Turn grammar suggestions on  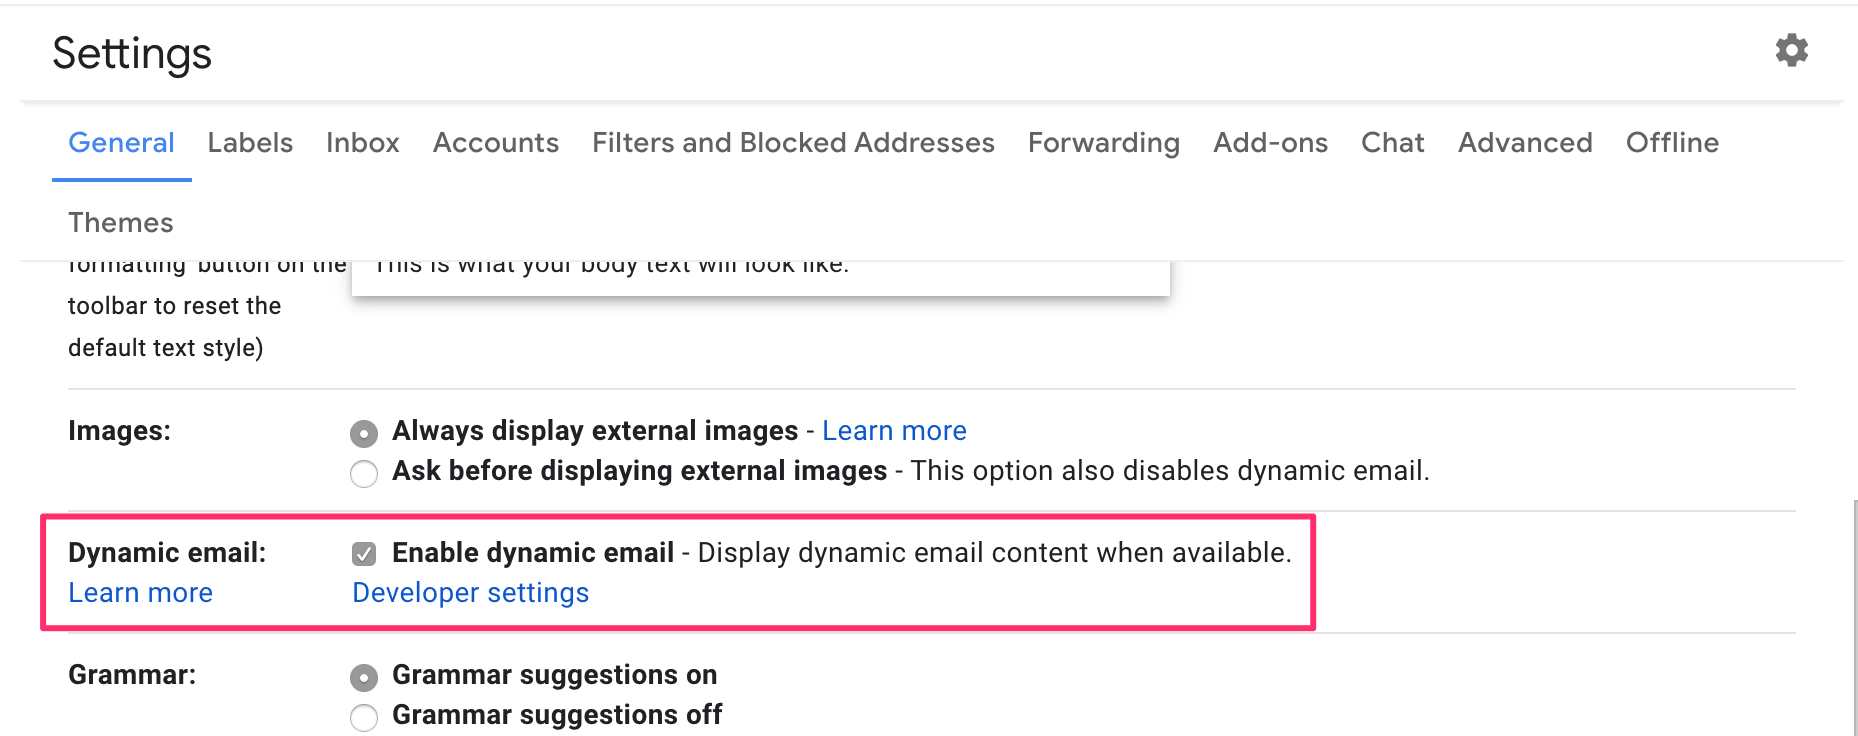pos(364,677)
